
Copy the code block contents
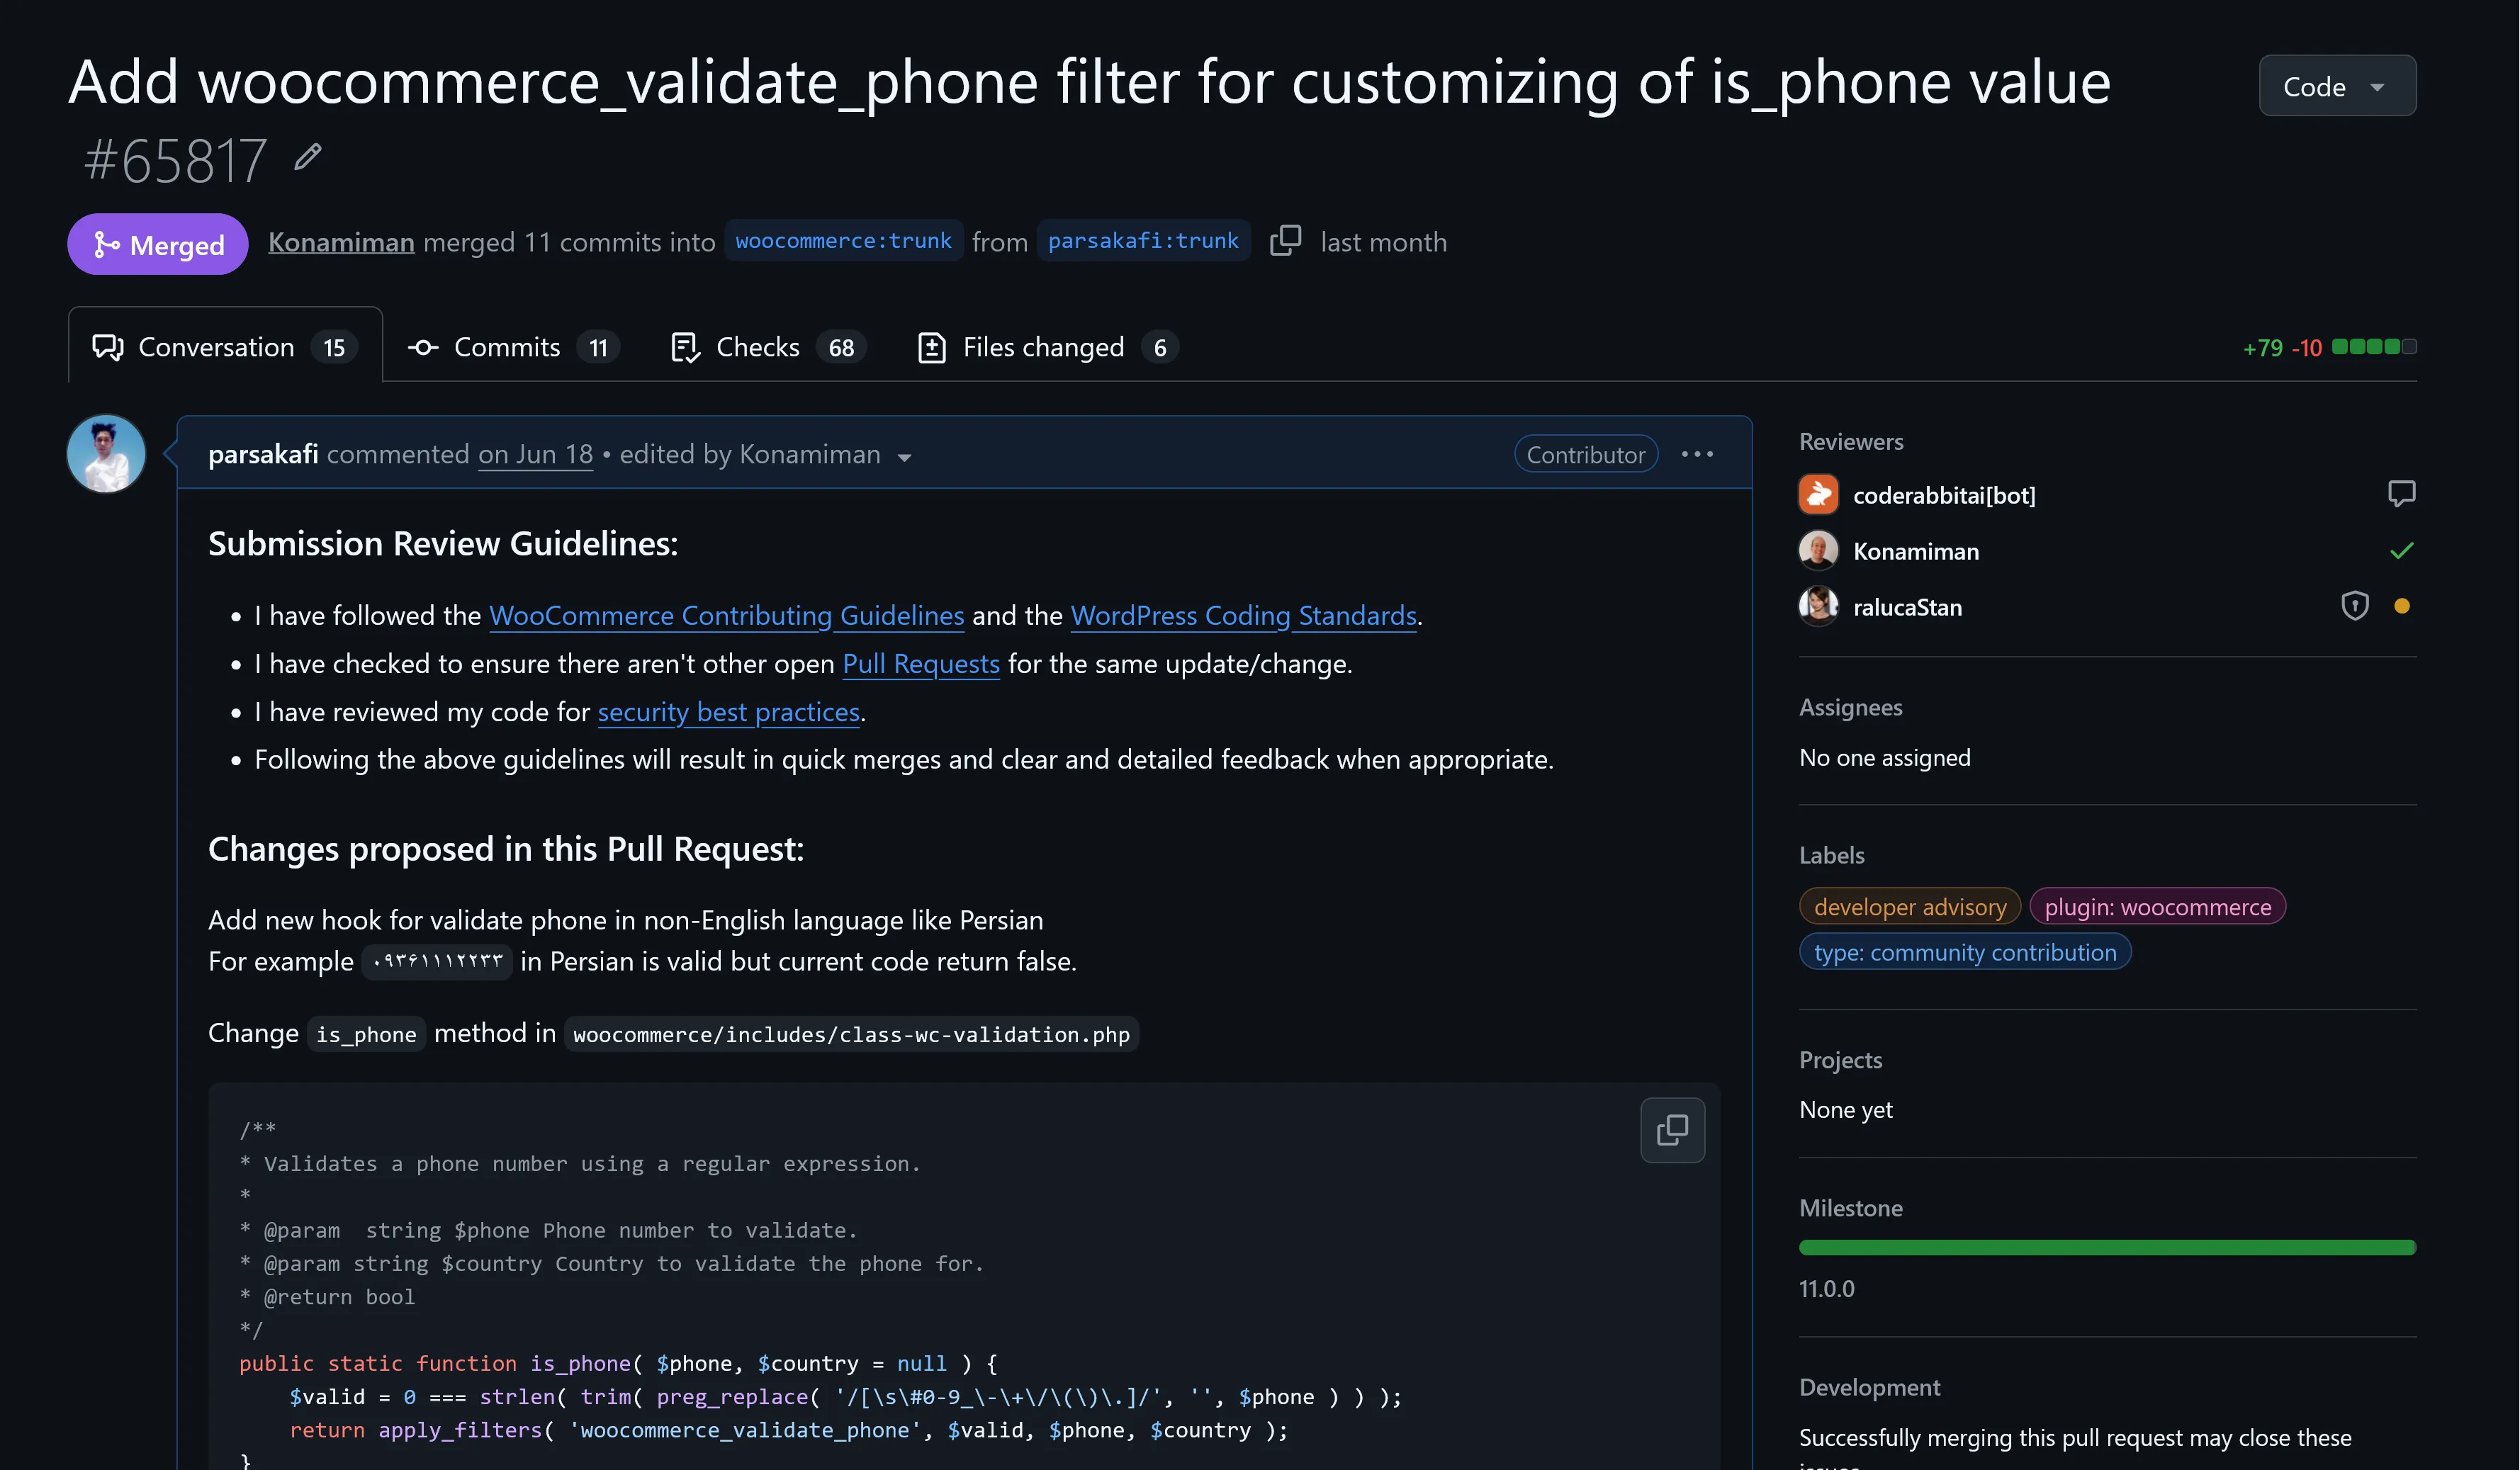1672,1130
